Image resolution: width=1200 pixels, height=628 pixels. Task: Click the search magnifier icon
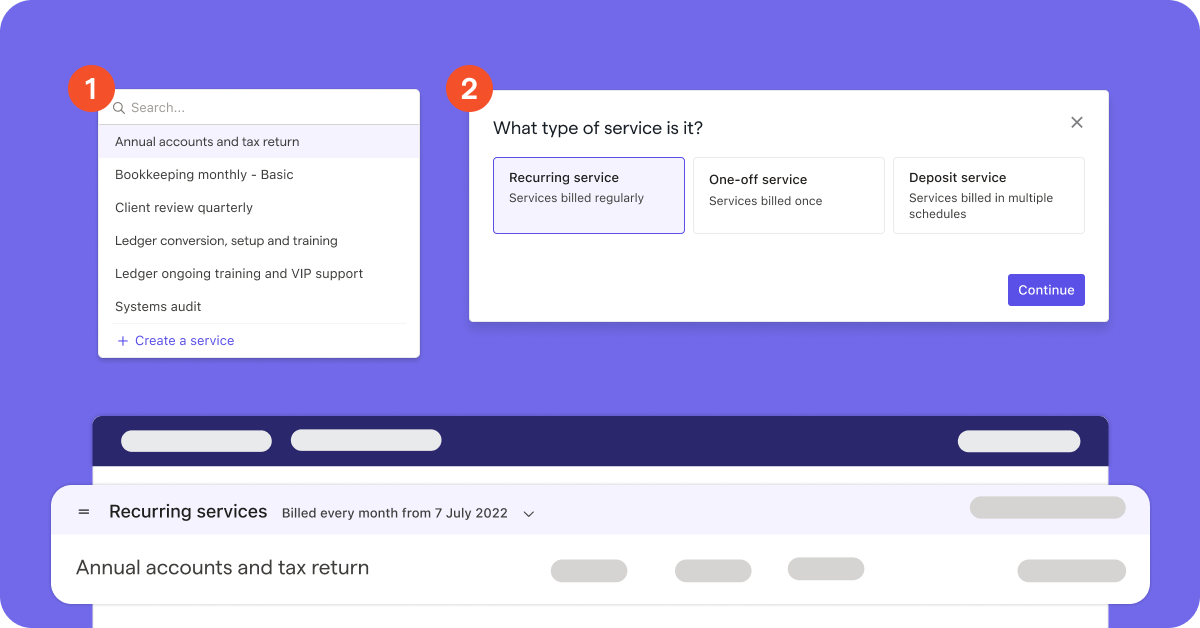click(x=118, y=108)
